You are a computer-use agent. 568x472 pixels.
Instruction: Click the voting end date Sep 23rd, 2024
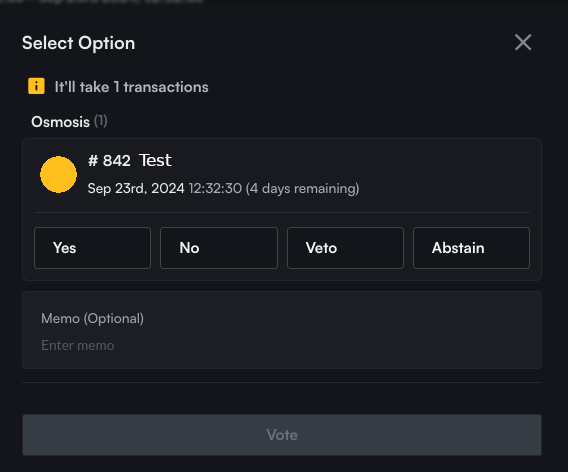[x=136, y=188]
